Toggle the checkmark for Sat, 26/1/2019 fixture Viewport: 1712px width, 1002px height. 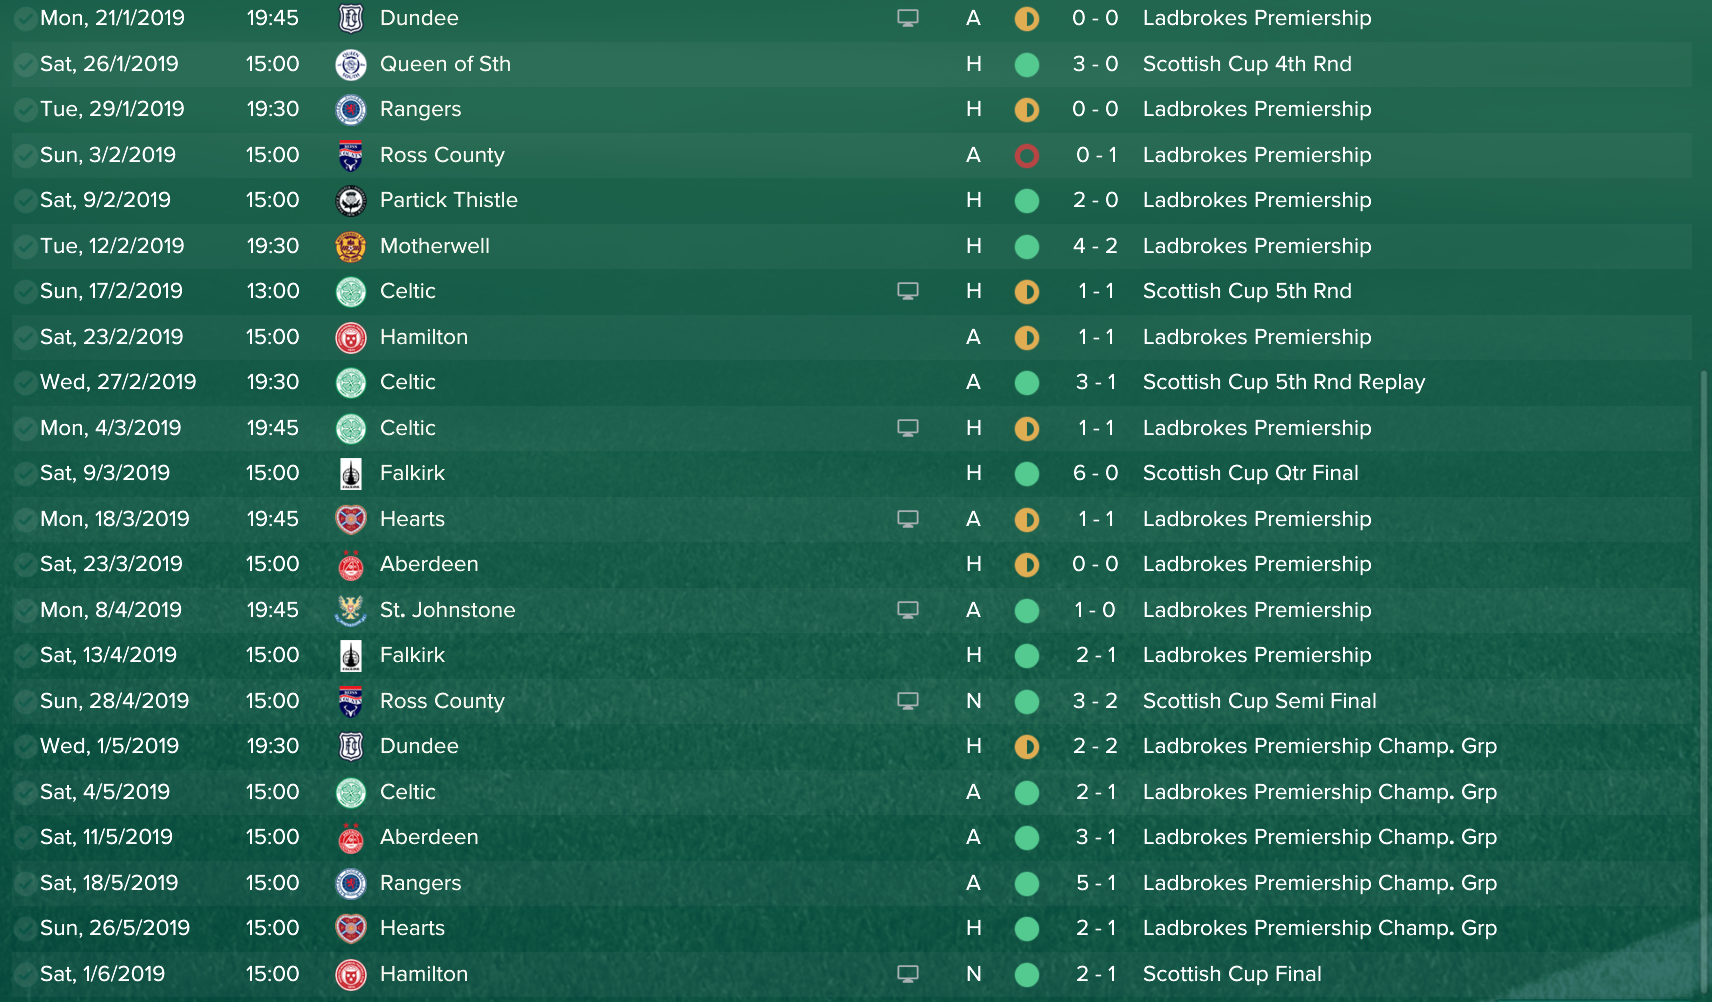(x=24, y=65)
